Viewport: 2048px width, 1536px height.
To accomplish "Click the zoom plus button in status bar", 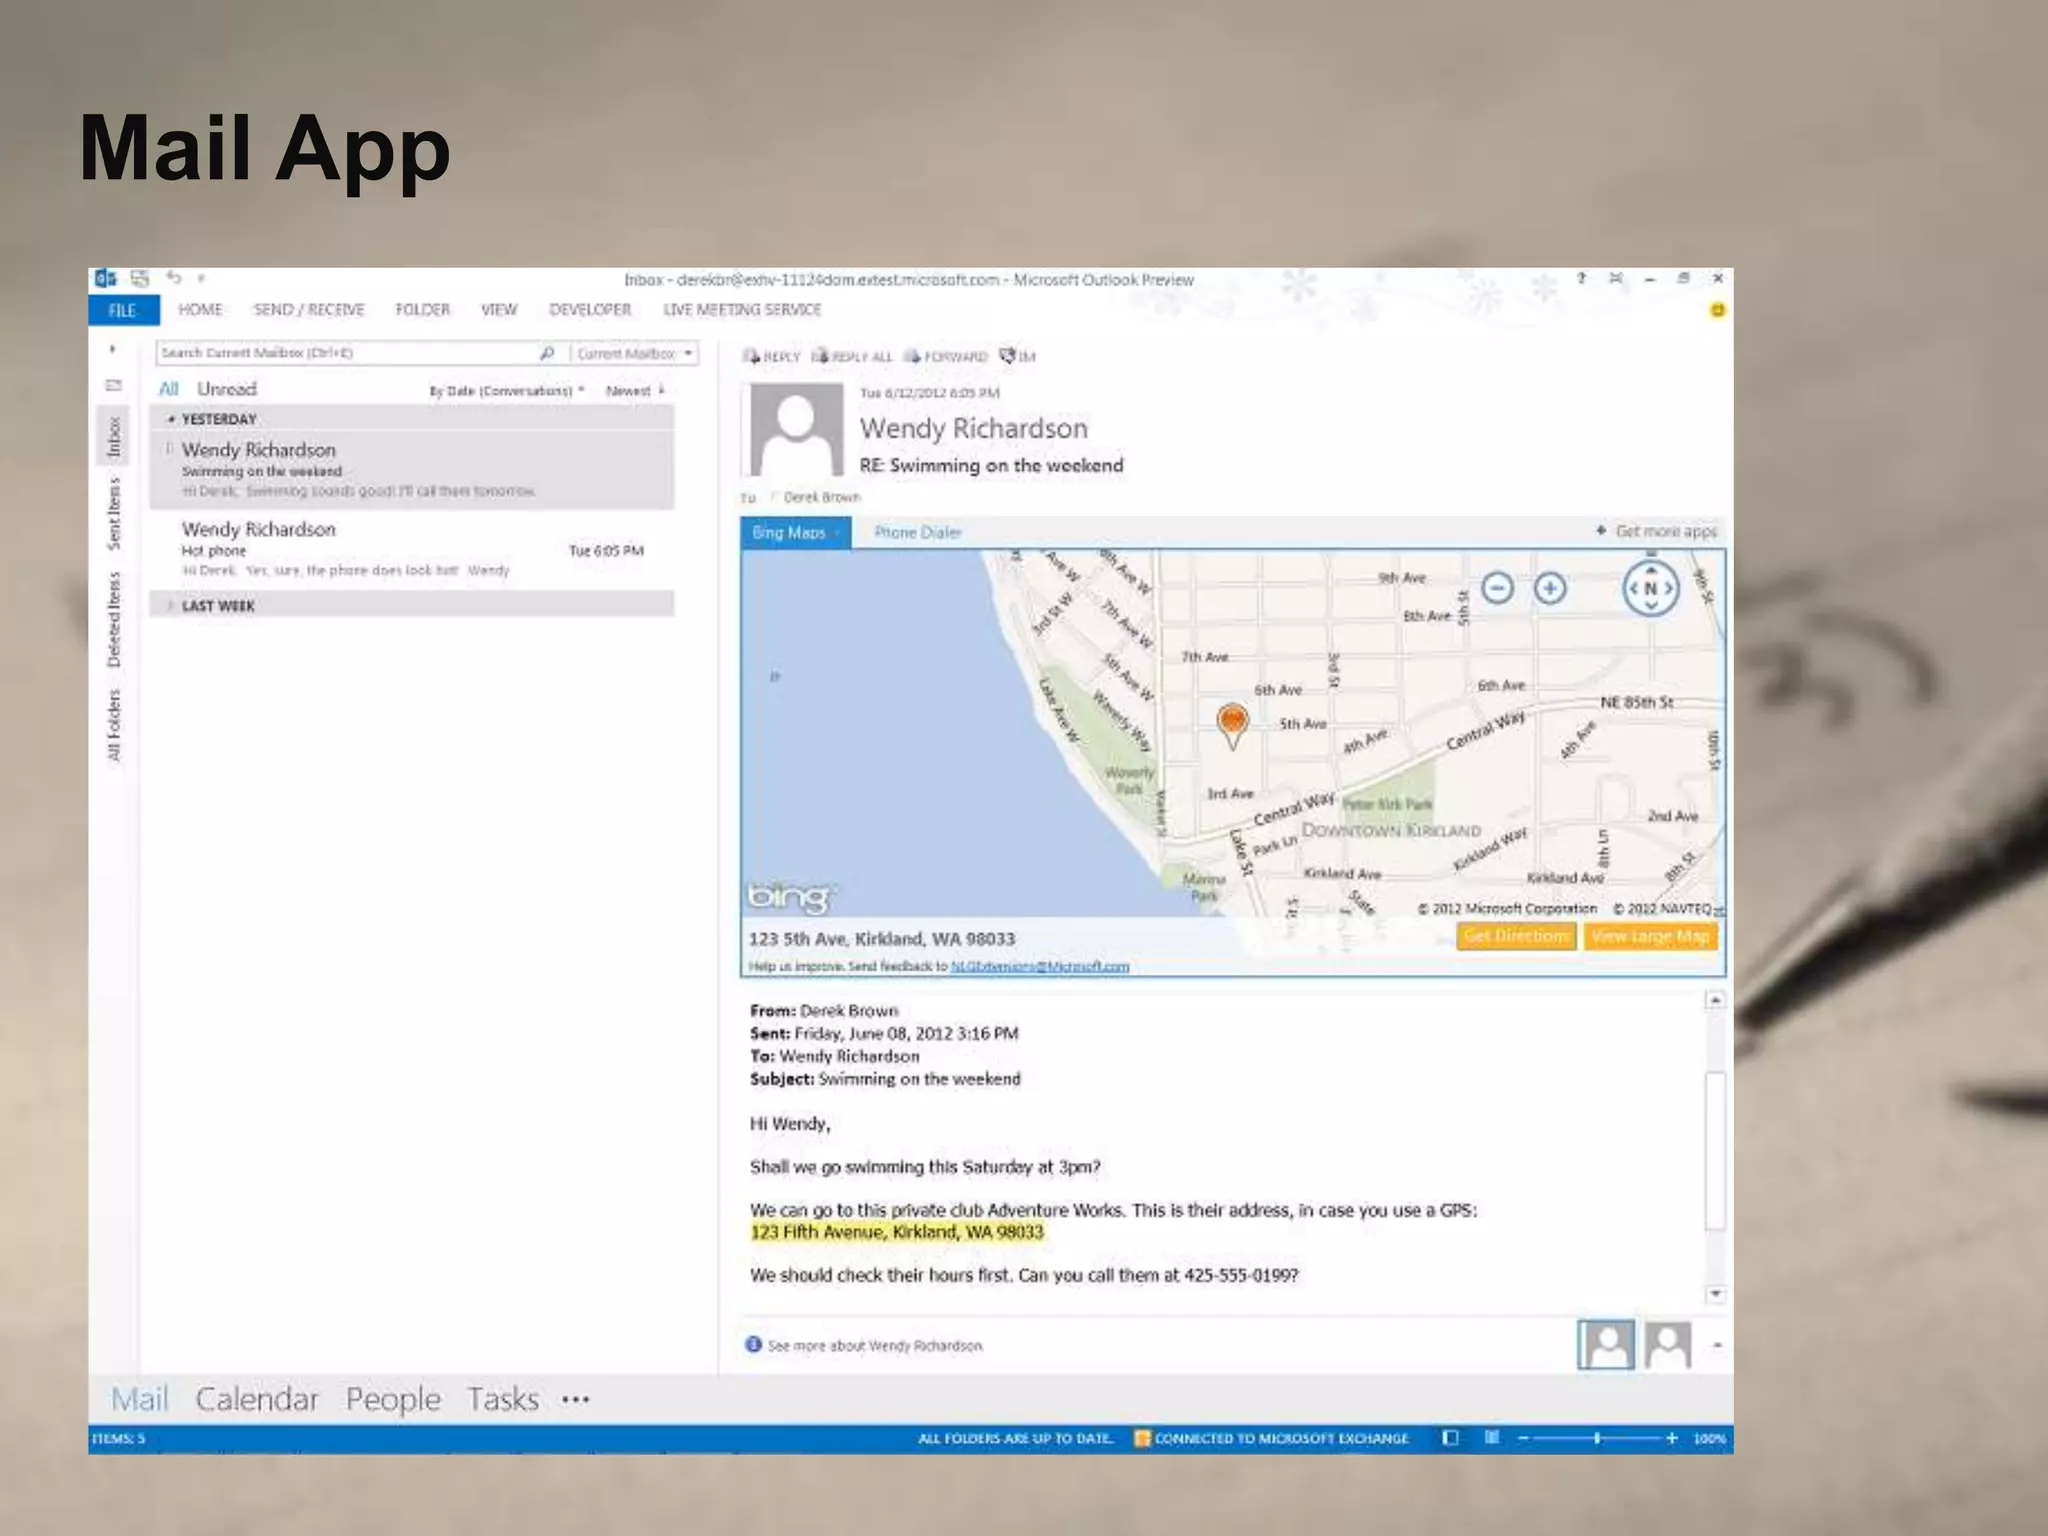I will [x=1671, y=1438].
